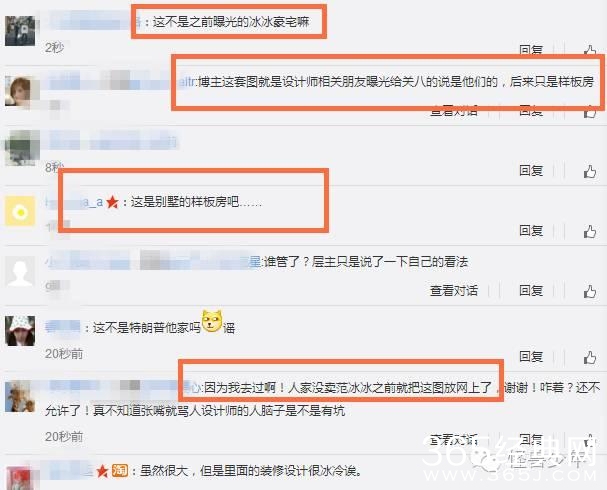
Task: Open the yellow flower avatar profile
Action: point(20,211)
